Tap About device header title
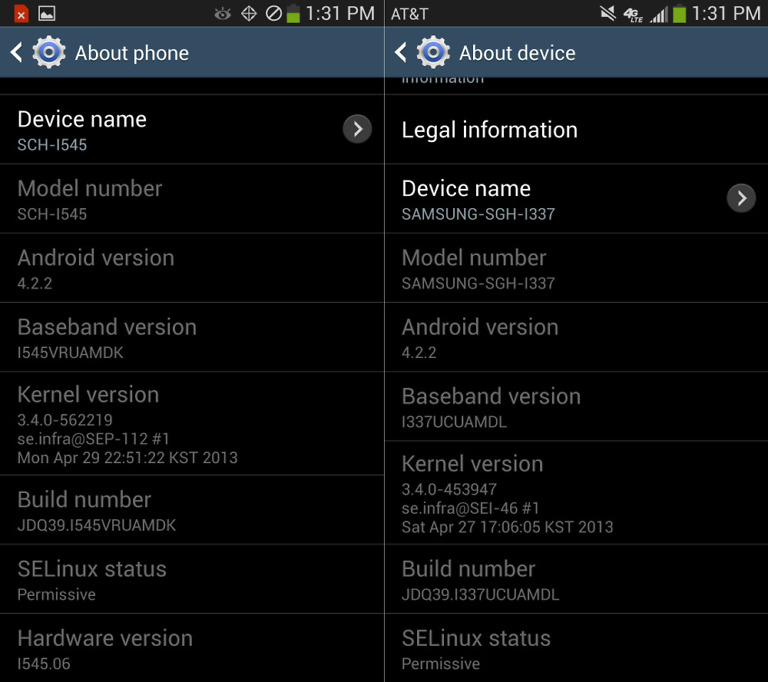Viewport: 768px width, 682px height. point(517,53)
